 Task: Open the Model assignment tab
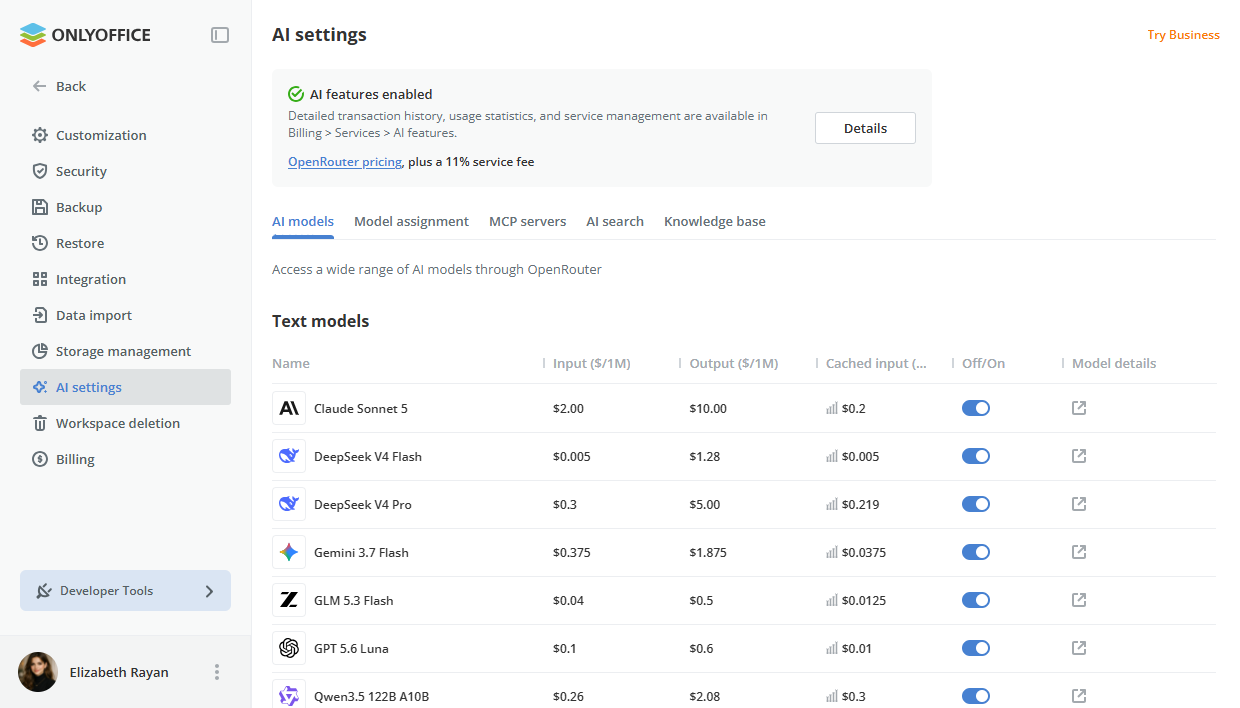(x=411, y=222)
